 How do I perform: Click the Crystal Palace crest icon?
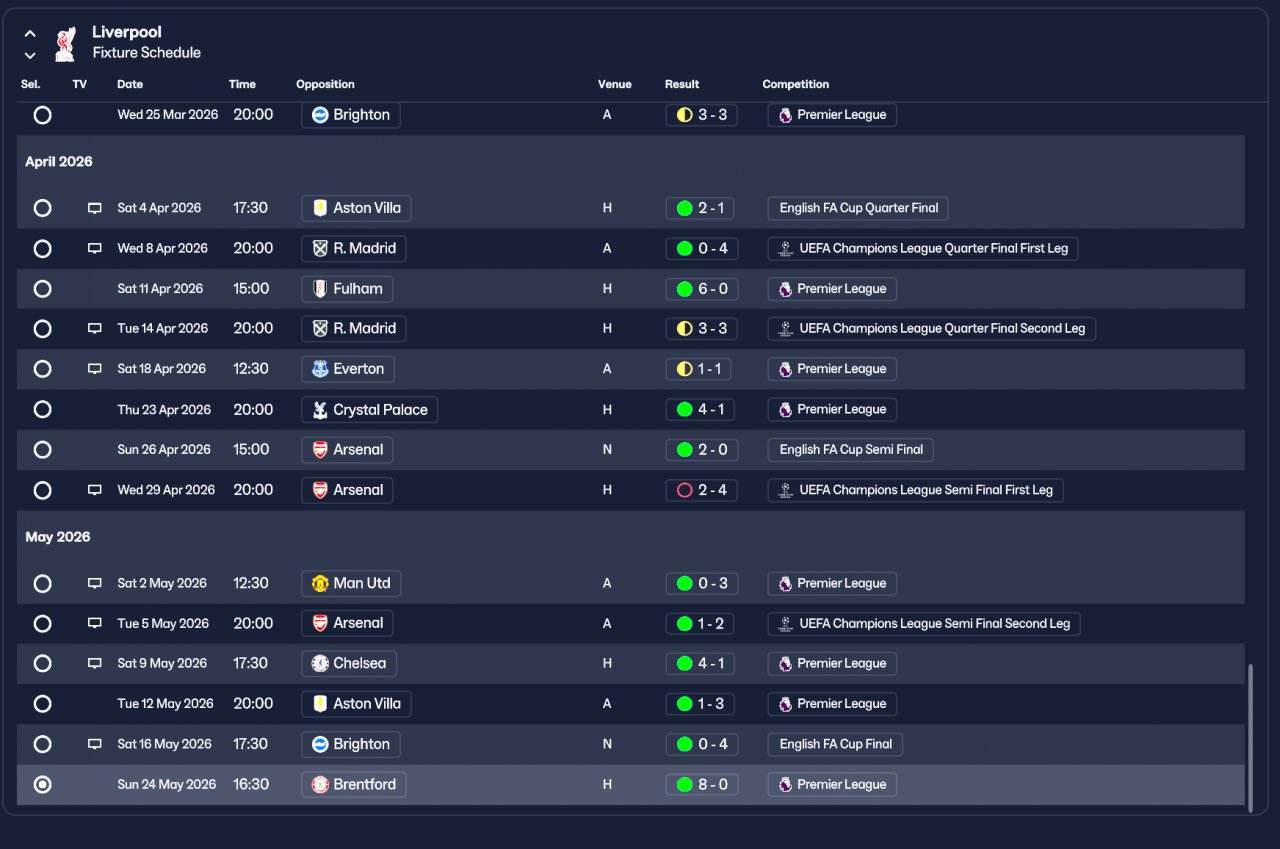pyautogui.click(x=320, y=409)
